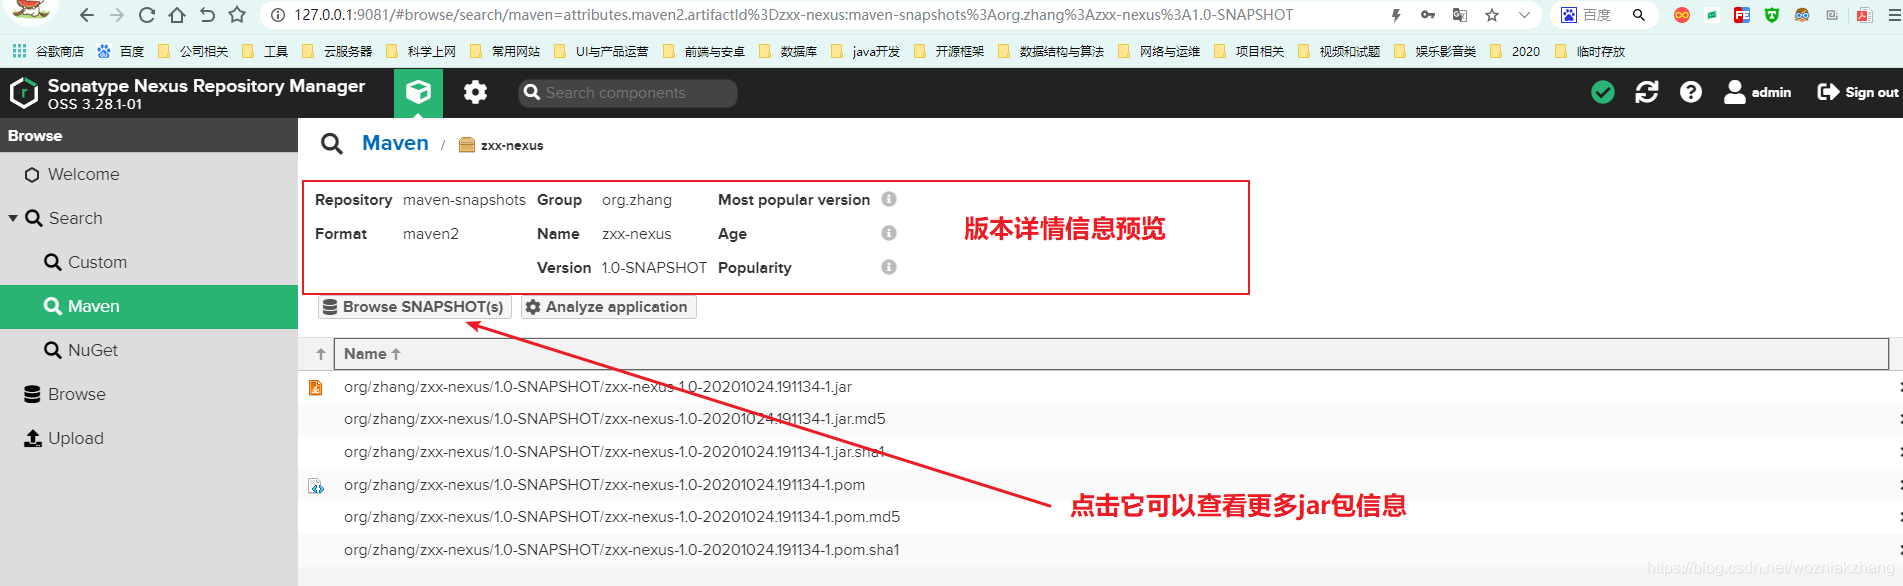Go to browser Home icon
The width and height of the screenshot is (1903, 586).
(x=177, y=15)
